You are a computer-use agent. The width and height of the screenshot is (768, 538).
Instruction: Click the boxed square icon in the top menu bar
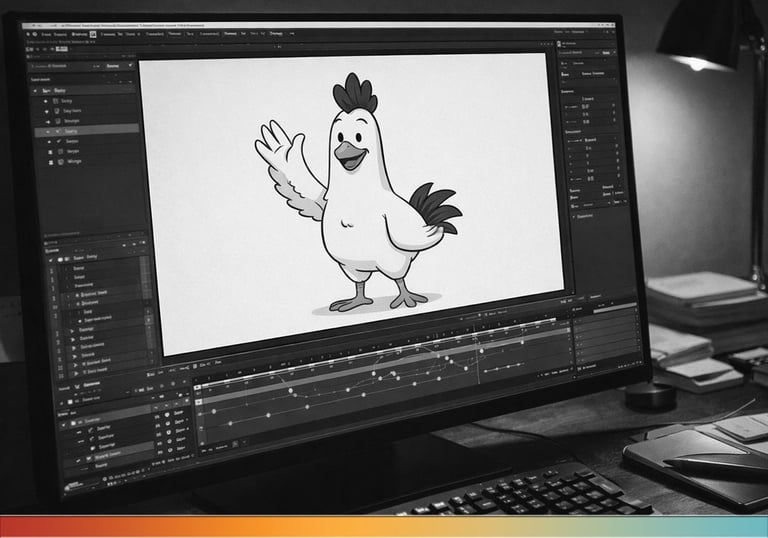coord(93,34)
